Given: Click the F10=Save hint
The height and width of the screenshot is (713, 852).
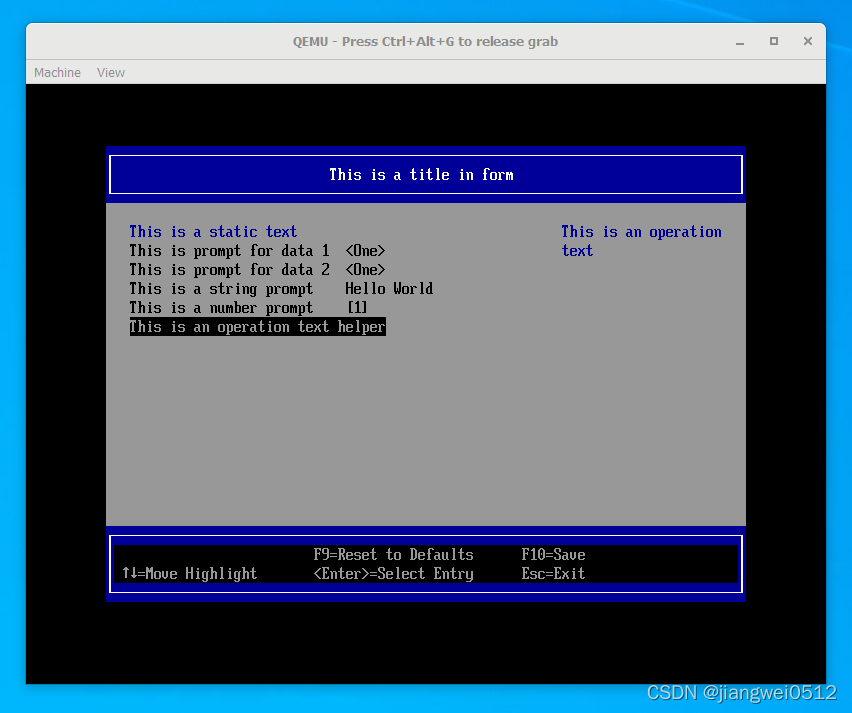Looking at the screenshot, I should (553, 555).
